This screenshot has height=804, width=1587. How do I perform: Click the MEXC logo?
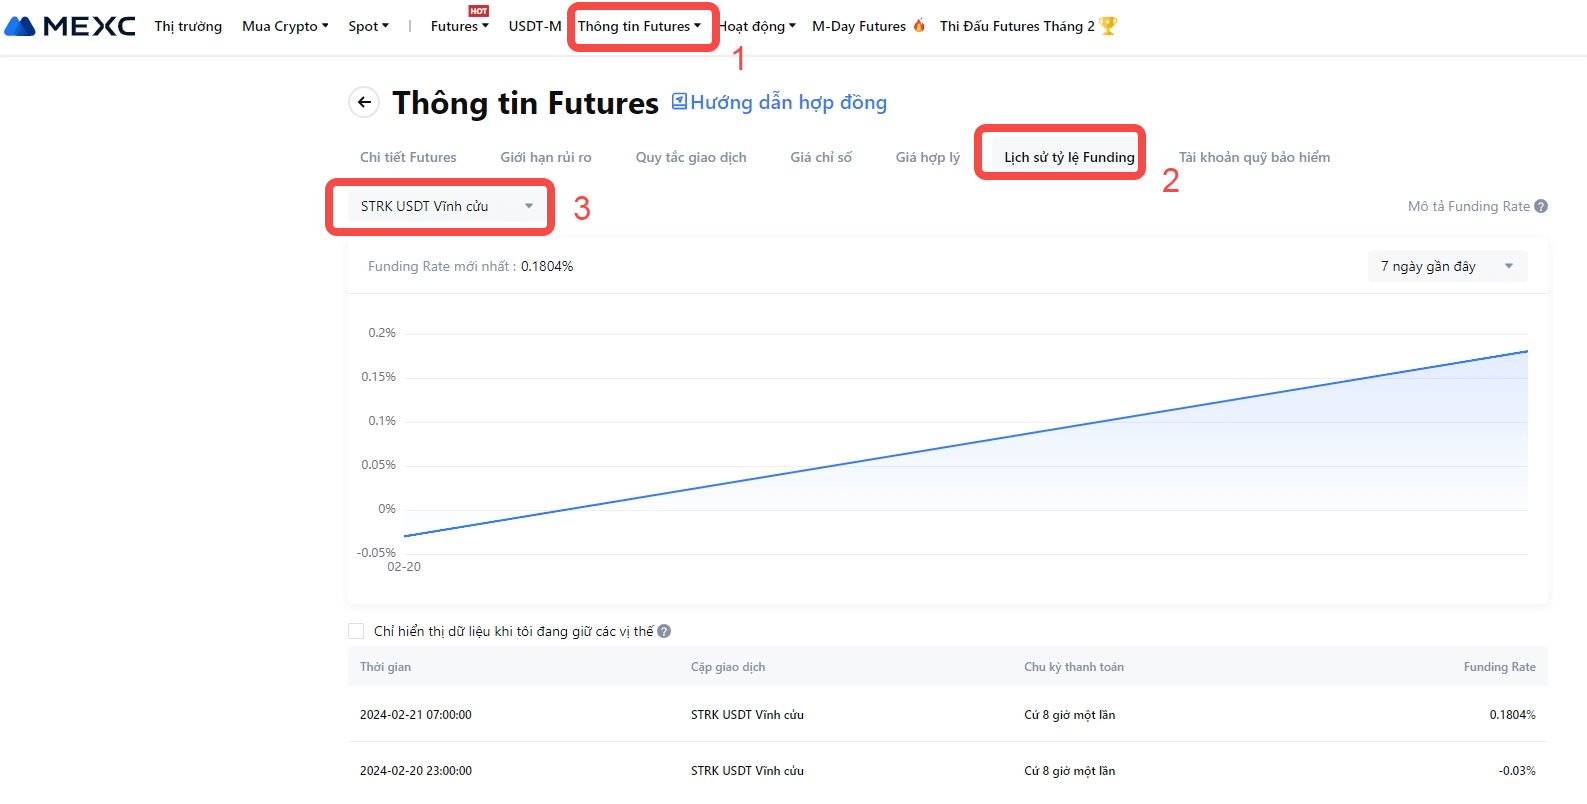click(x=70, y=26)
